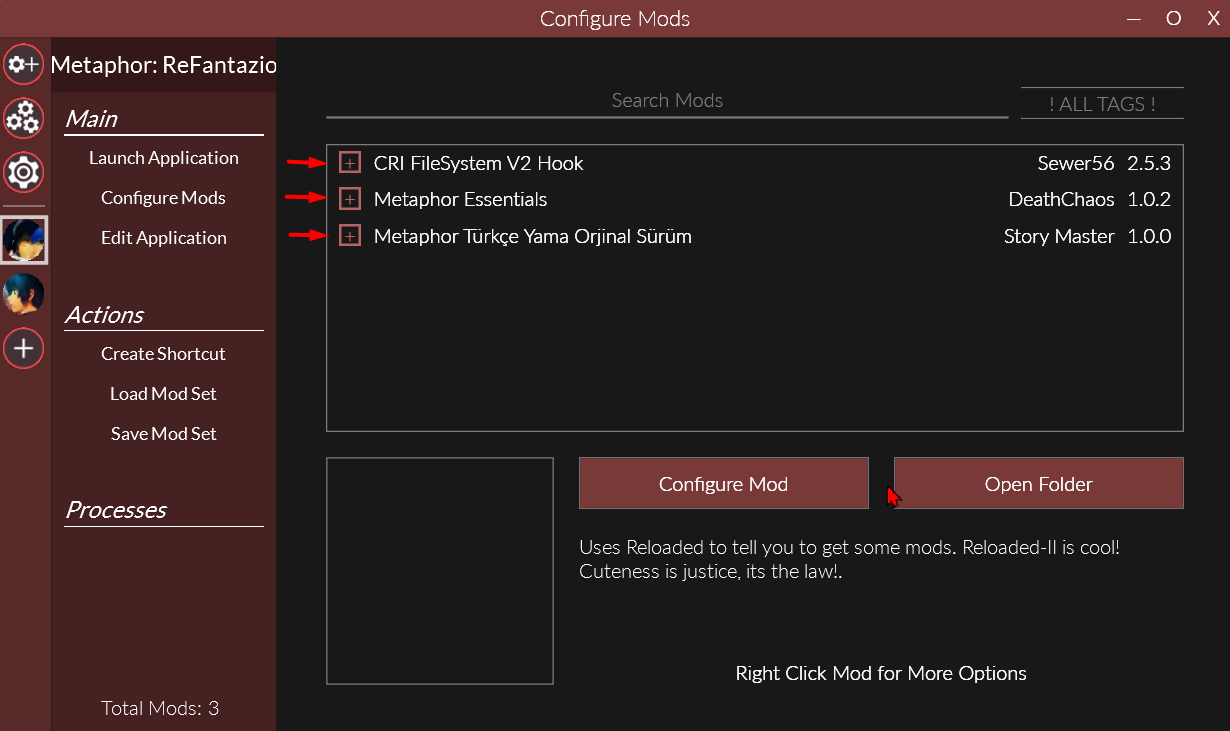Open Edit Application in Main menu
The height and width of the screenshot is (731, 1230).
pos(164,238)
